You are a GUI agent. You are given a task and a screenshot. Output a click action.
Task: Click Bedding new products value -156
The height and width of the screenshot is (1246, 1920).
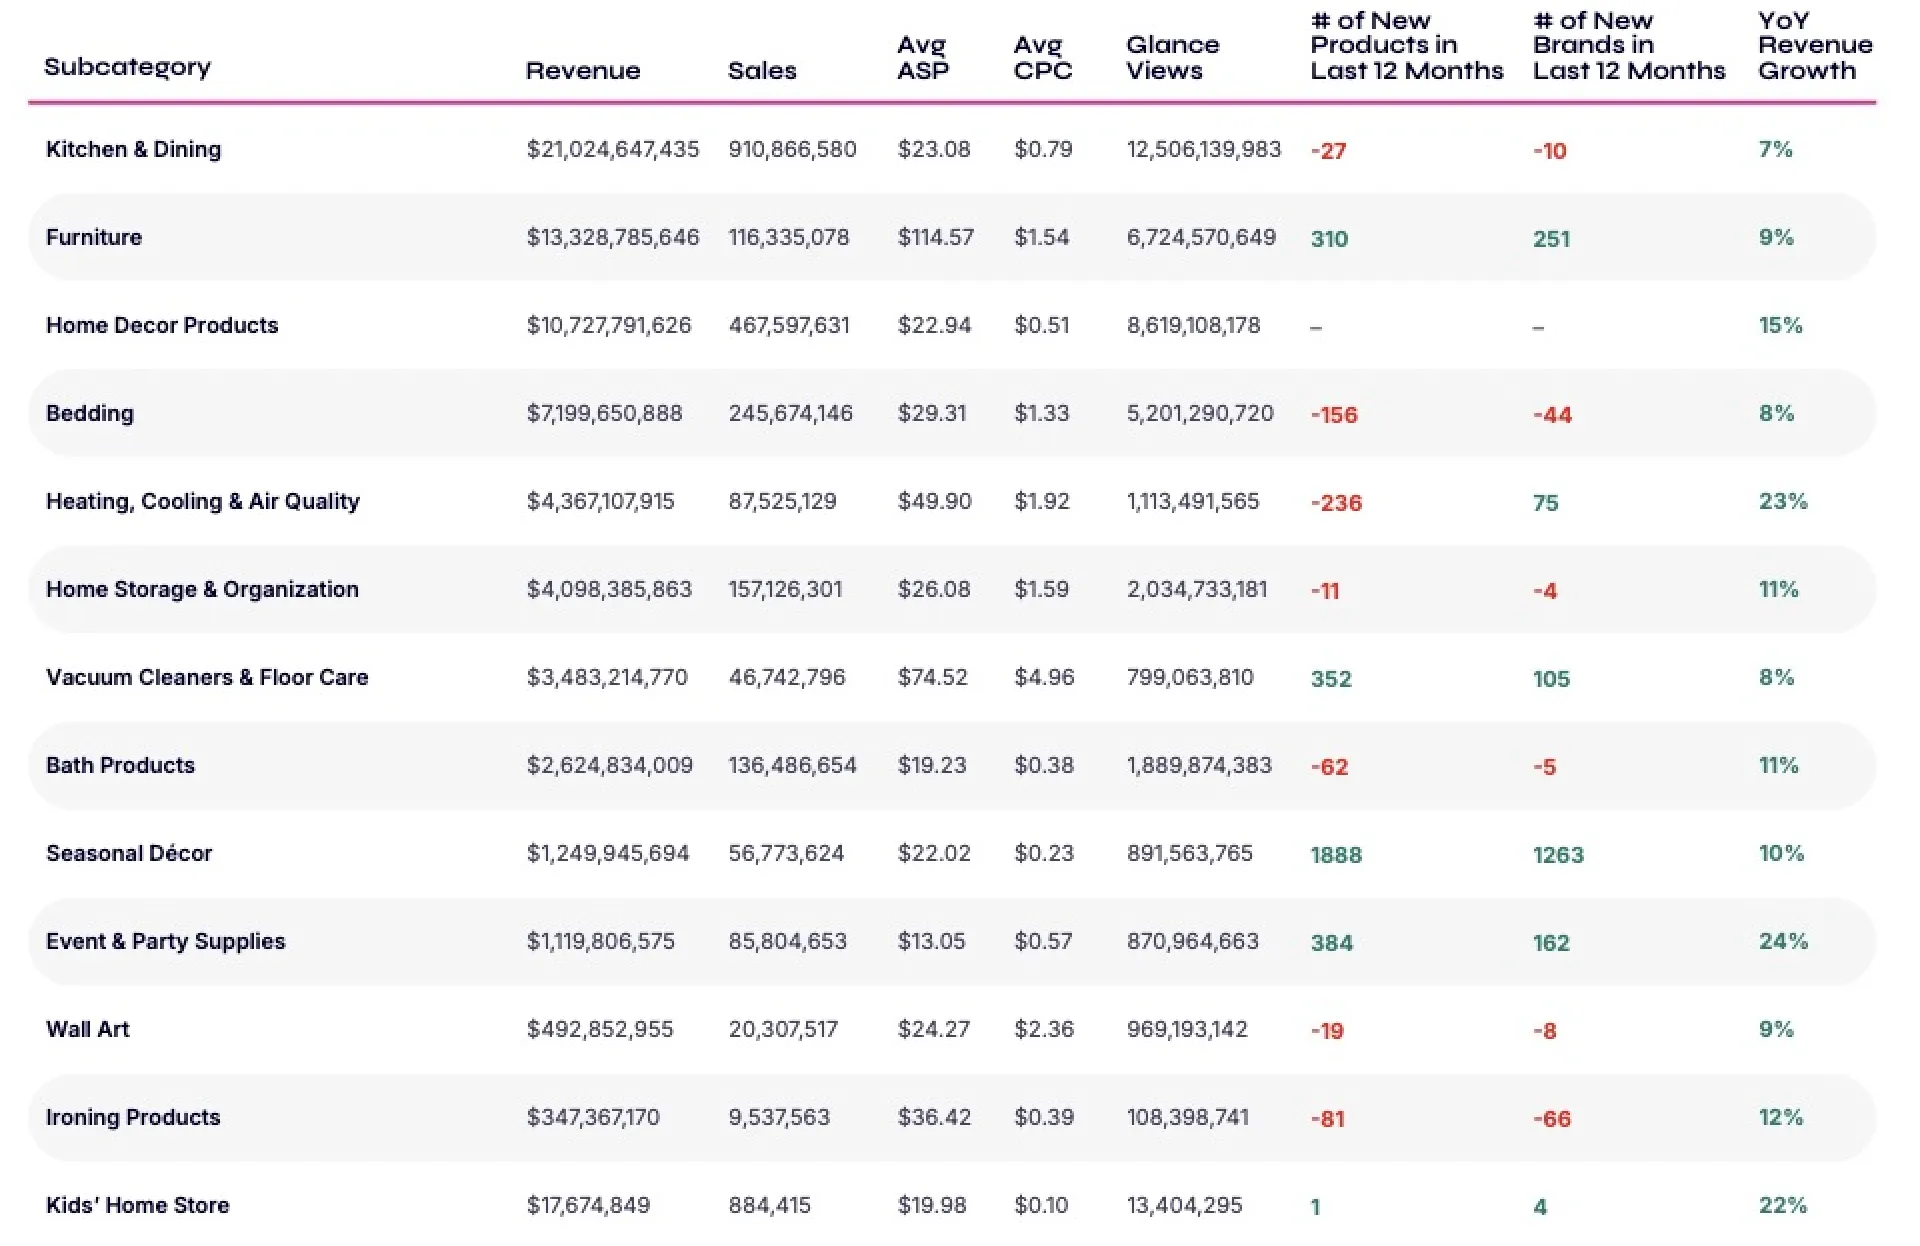[1335, 415]
